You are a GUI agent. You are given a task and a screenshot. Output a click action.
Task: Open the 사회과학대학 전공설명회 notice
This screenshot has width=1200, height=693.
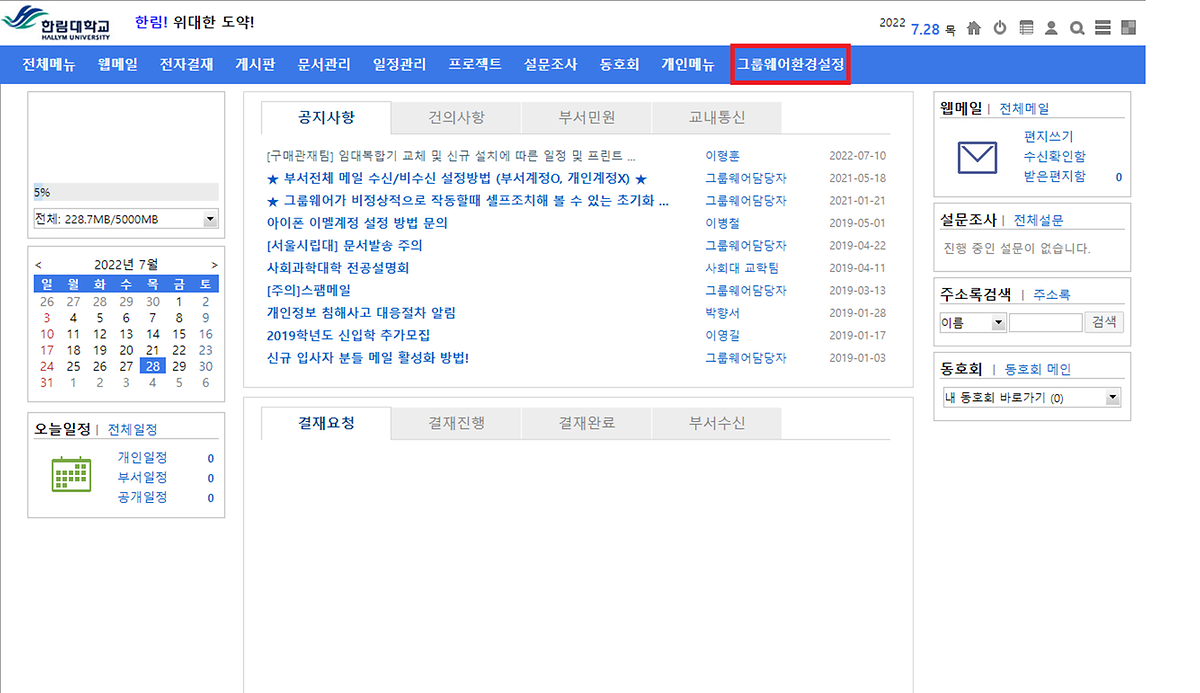338,268
